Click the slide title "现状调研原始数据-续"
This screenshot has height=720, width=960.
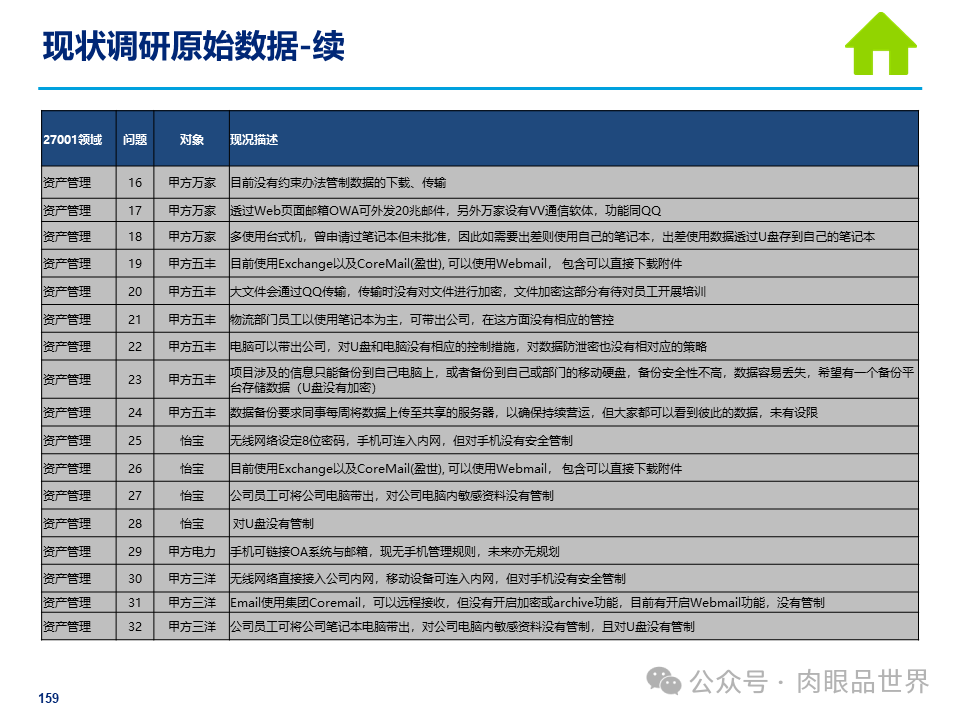(193, 46)
